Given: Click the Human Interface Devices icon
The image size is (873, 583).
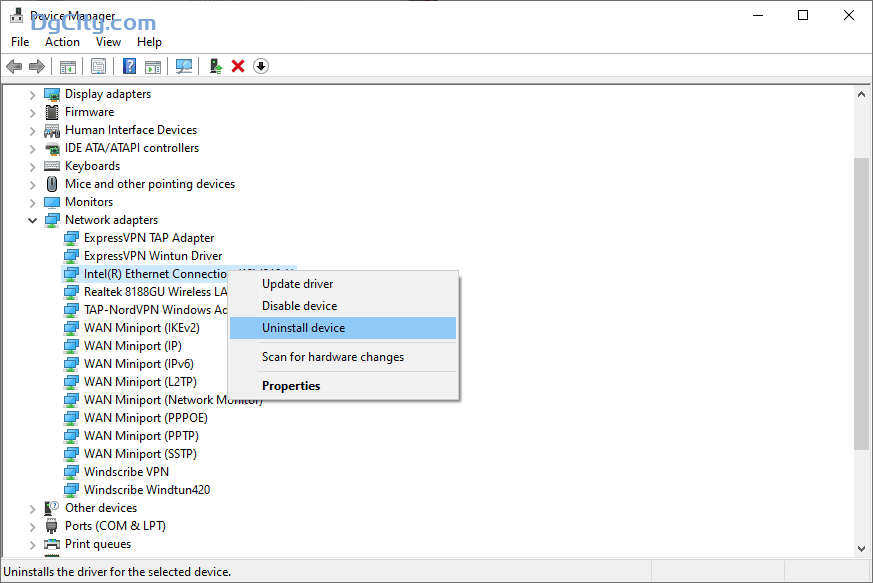Looking at the screenshot, I should point(52,130).
